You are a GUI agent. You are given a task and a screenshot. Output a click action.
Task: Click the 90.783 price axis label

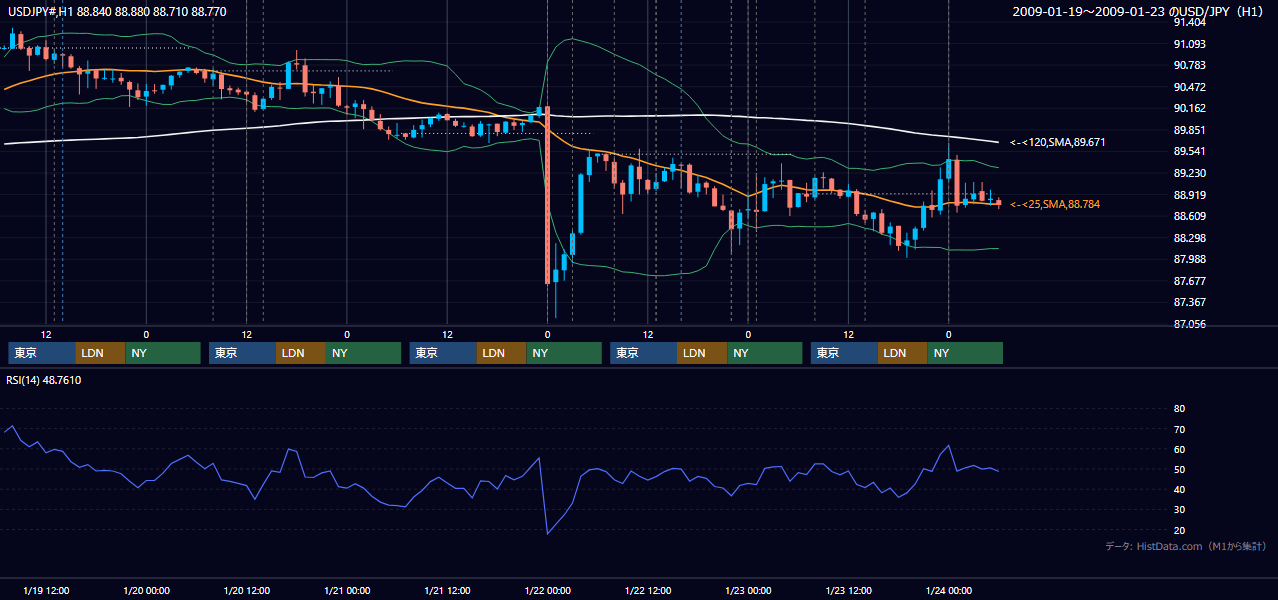pos(1189,65)
